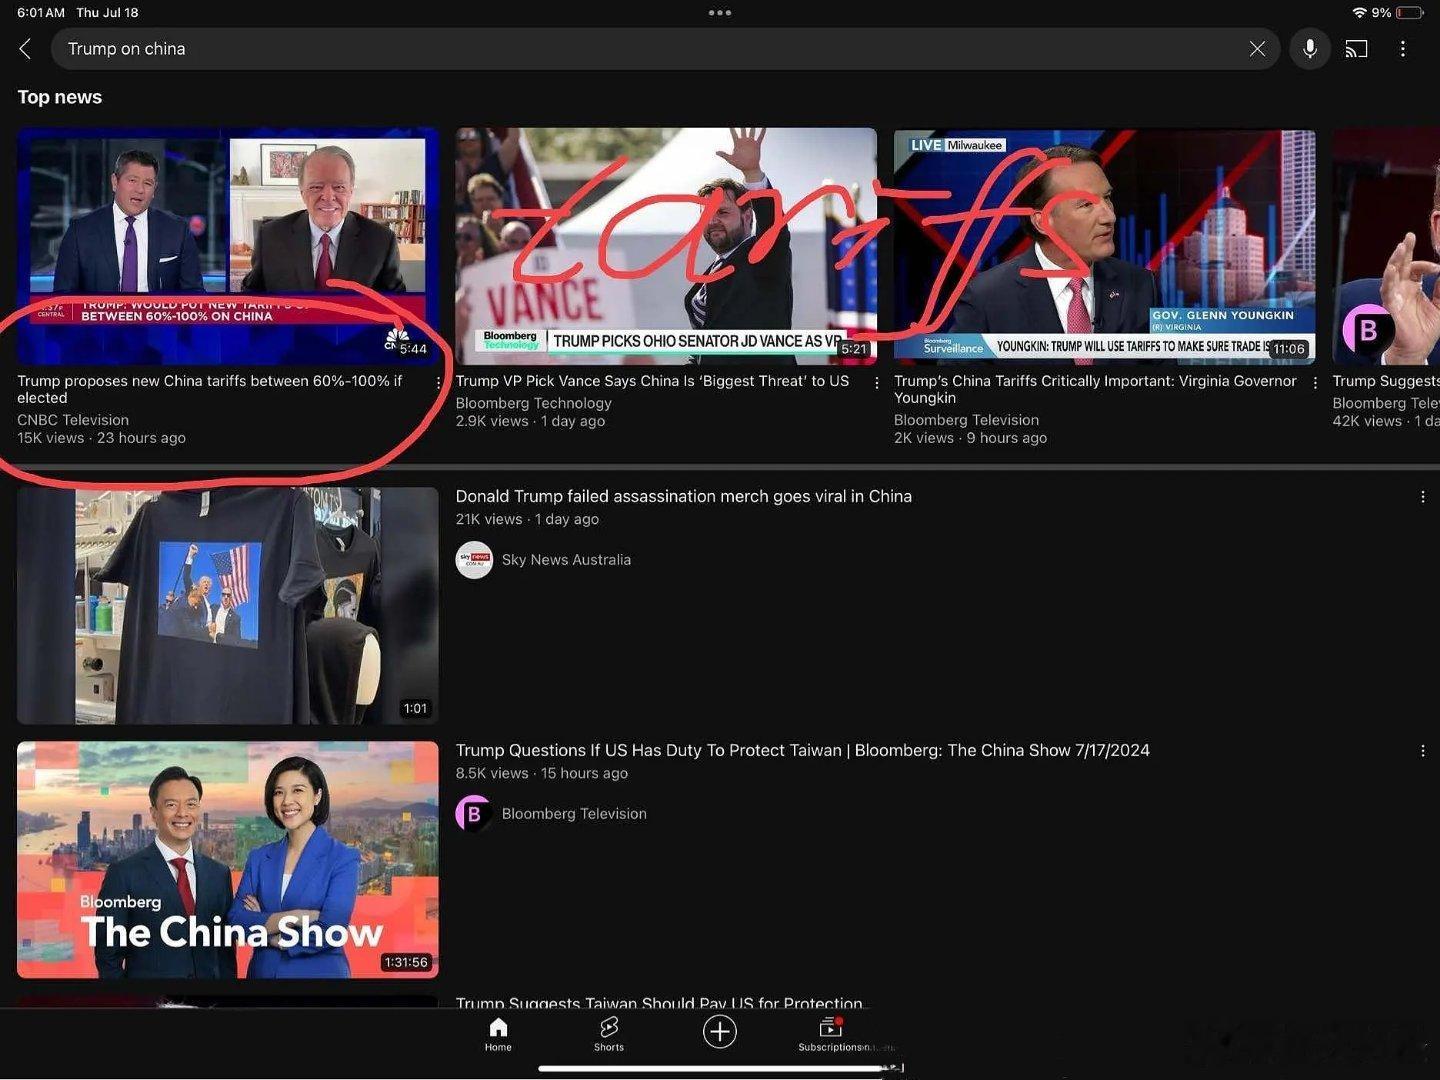Open 'Trump Questions If US Has Duty' title
Image resolution: width=1440 pixels, height=1080 pixels.
coord(803,751)
